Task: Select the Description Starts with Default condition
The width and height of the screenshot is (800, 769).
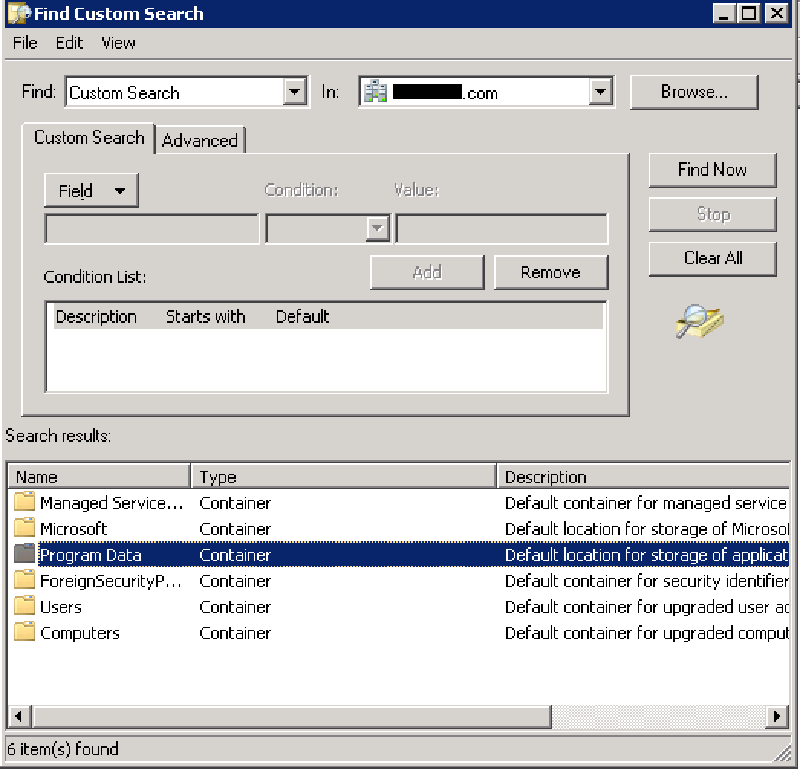Action: 328,317
